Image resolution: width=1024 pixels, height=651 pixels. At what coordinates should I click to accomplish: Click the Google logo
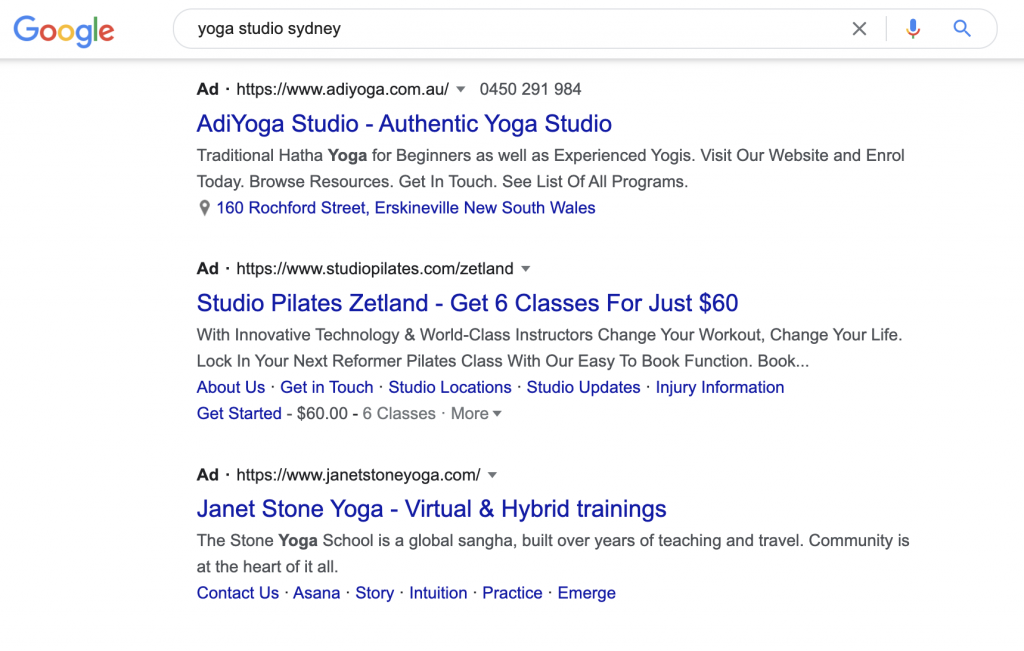pyautogui.click(x=64, y=30)
